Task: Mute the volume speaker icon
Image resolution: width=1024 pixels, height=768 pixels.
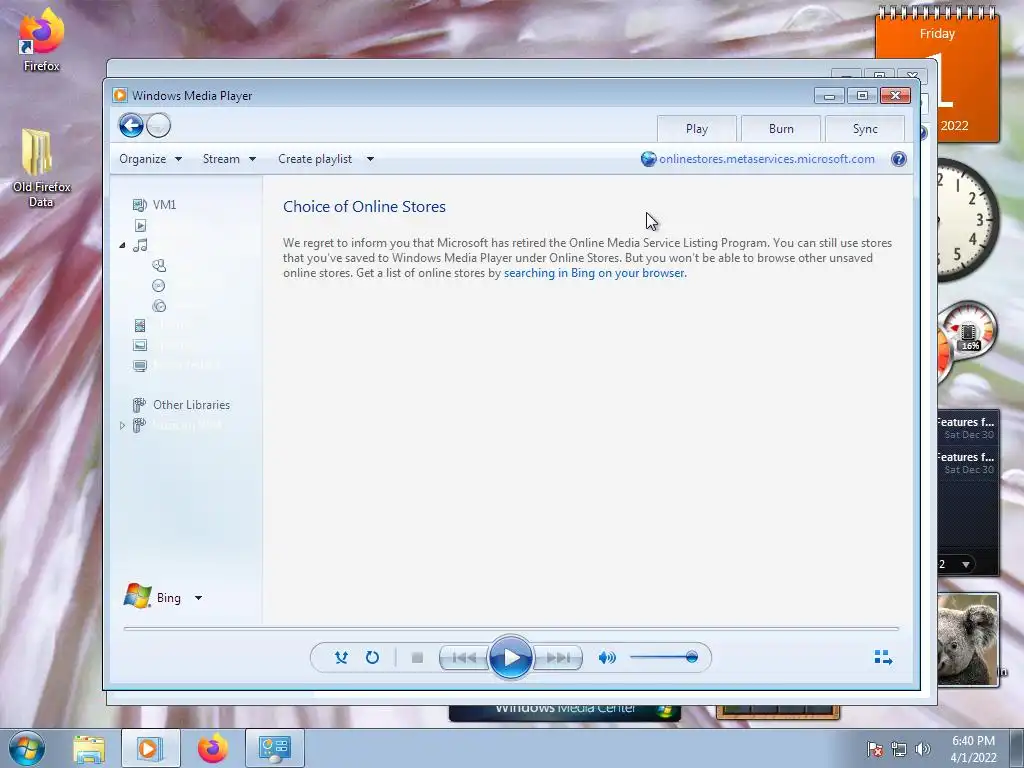Action: (607, 657)
